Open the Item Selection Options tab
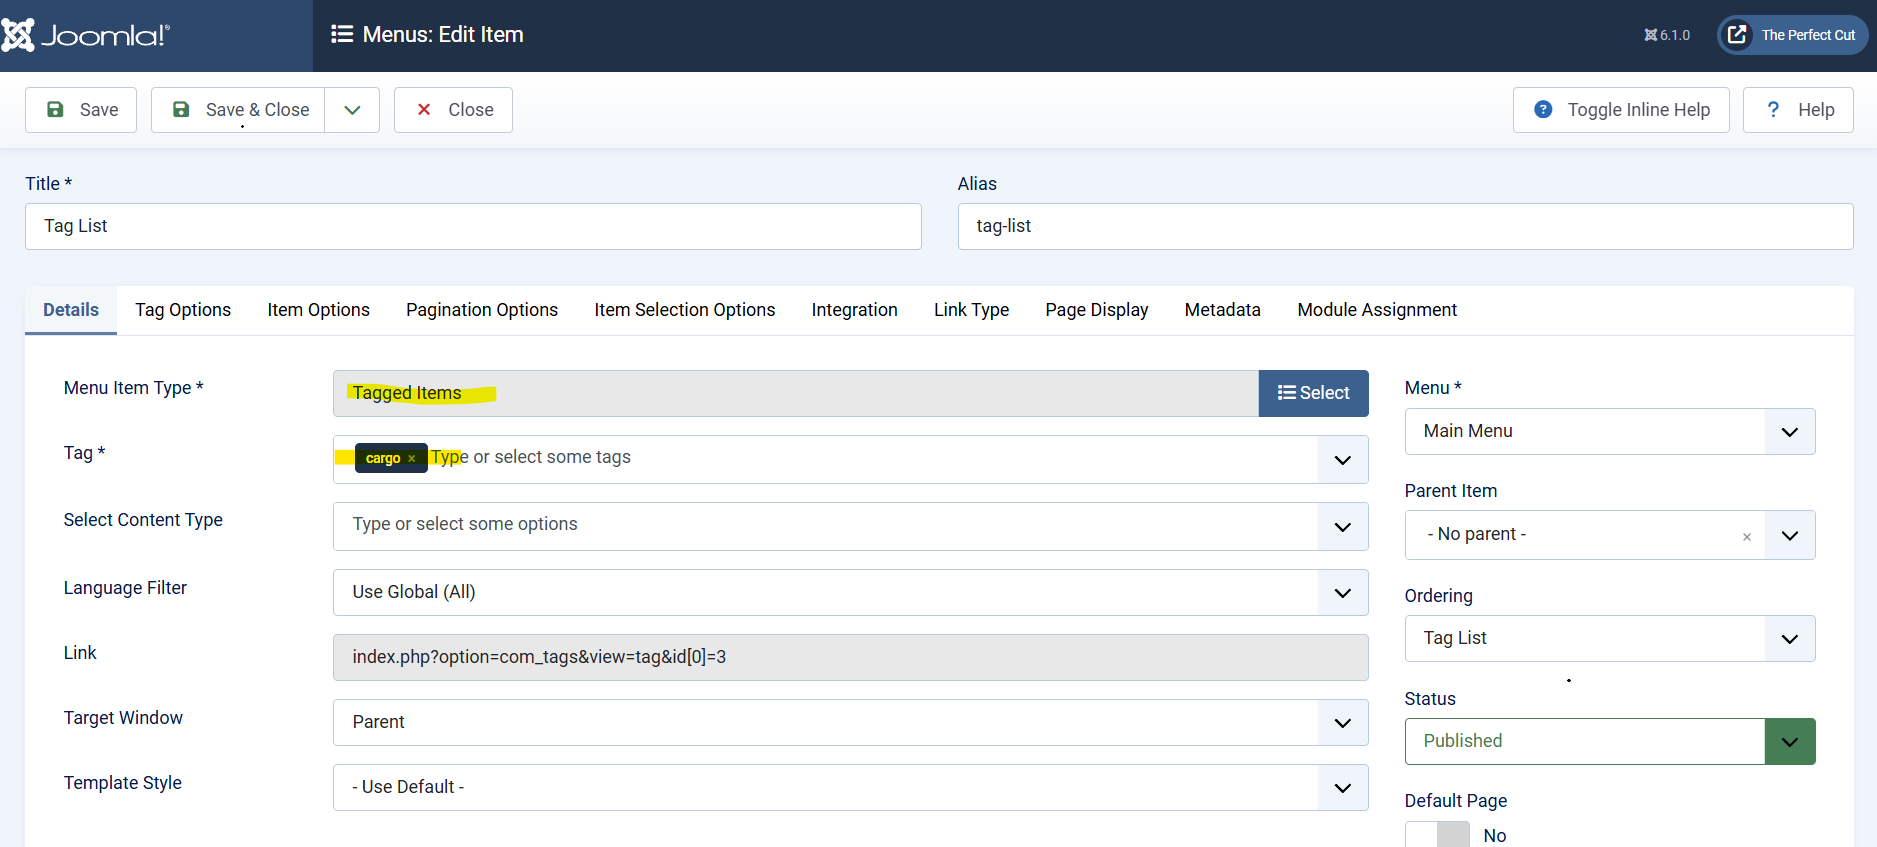 (685, 310)
